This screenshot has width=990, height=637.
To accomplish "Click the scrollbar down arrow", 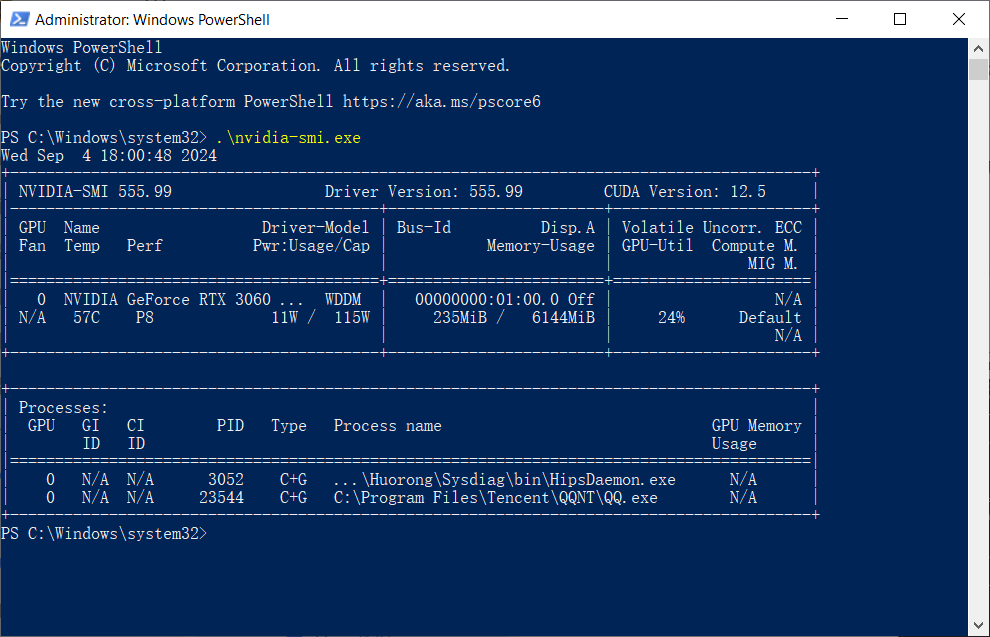I will point(978,625).
